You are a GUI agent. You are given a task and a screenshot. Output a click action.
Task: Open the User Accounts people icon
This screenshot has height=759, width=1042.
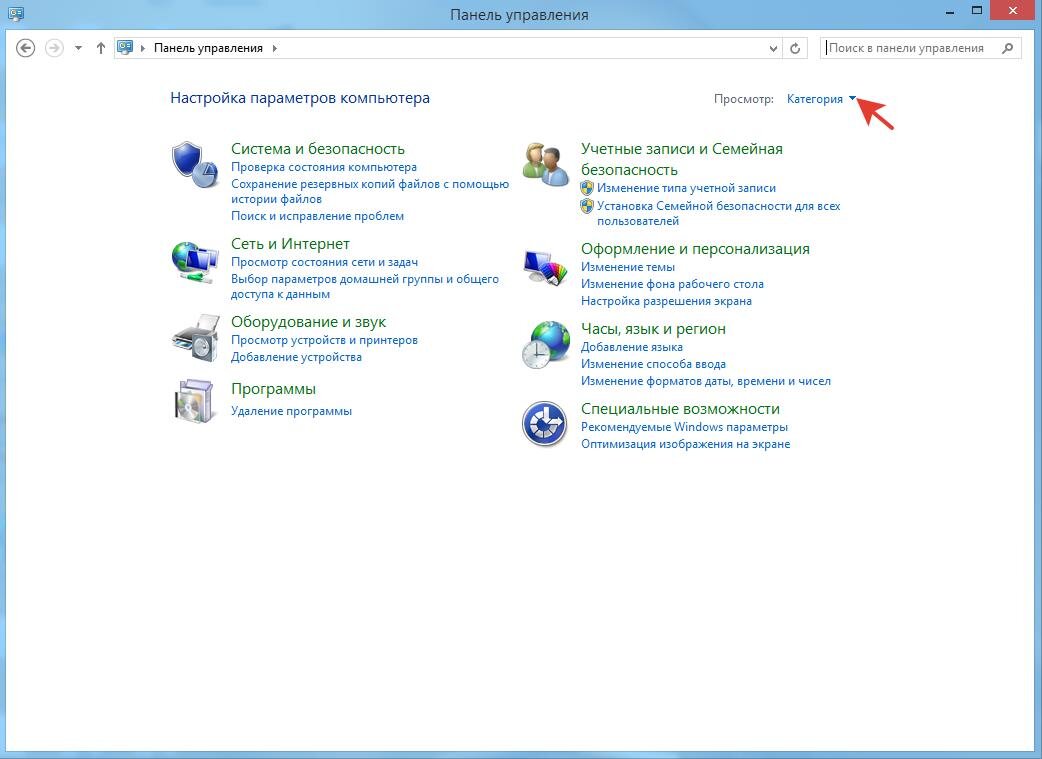[546, 164]
